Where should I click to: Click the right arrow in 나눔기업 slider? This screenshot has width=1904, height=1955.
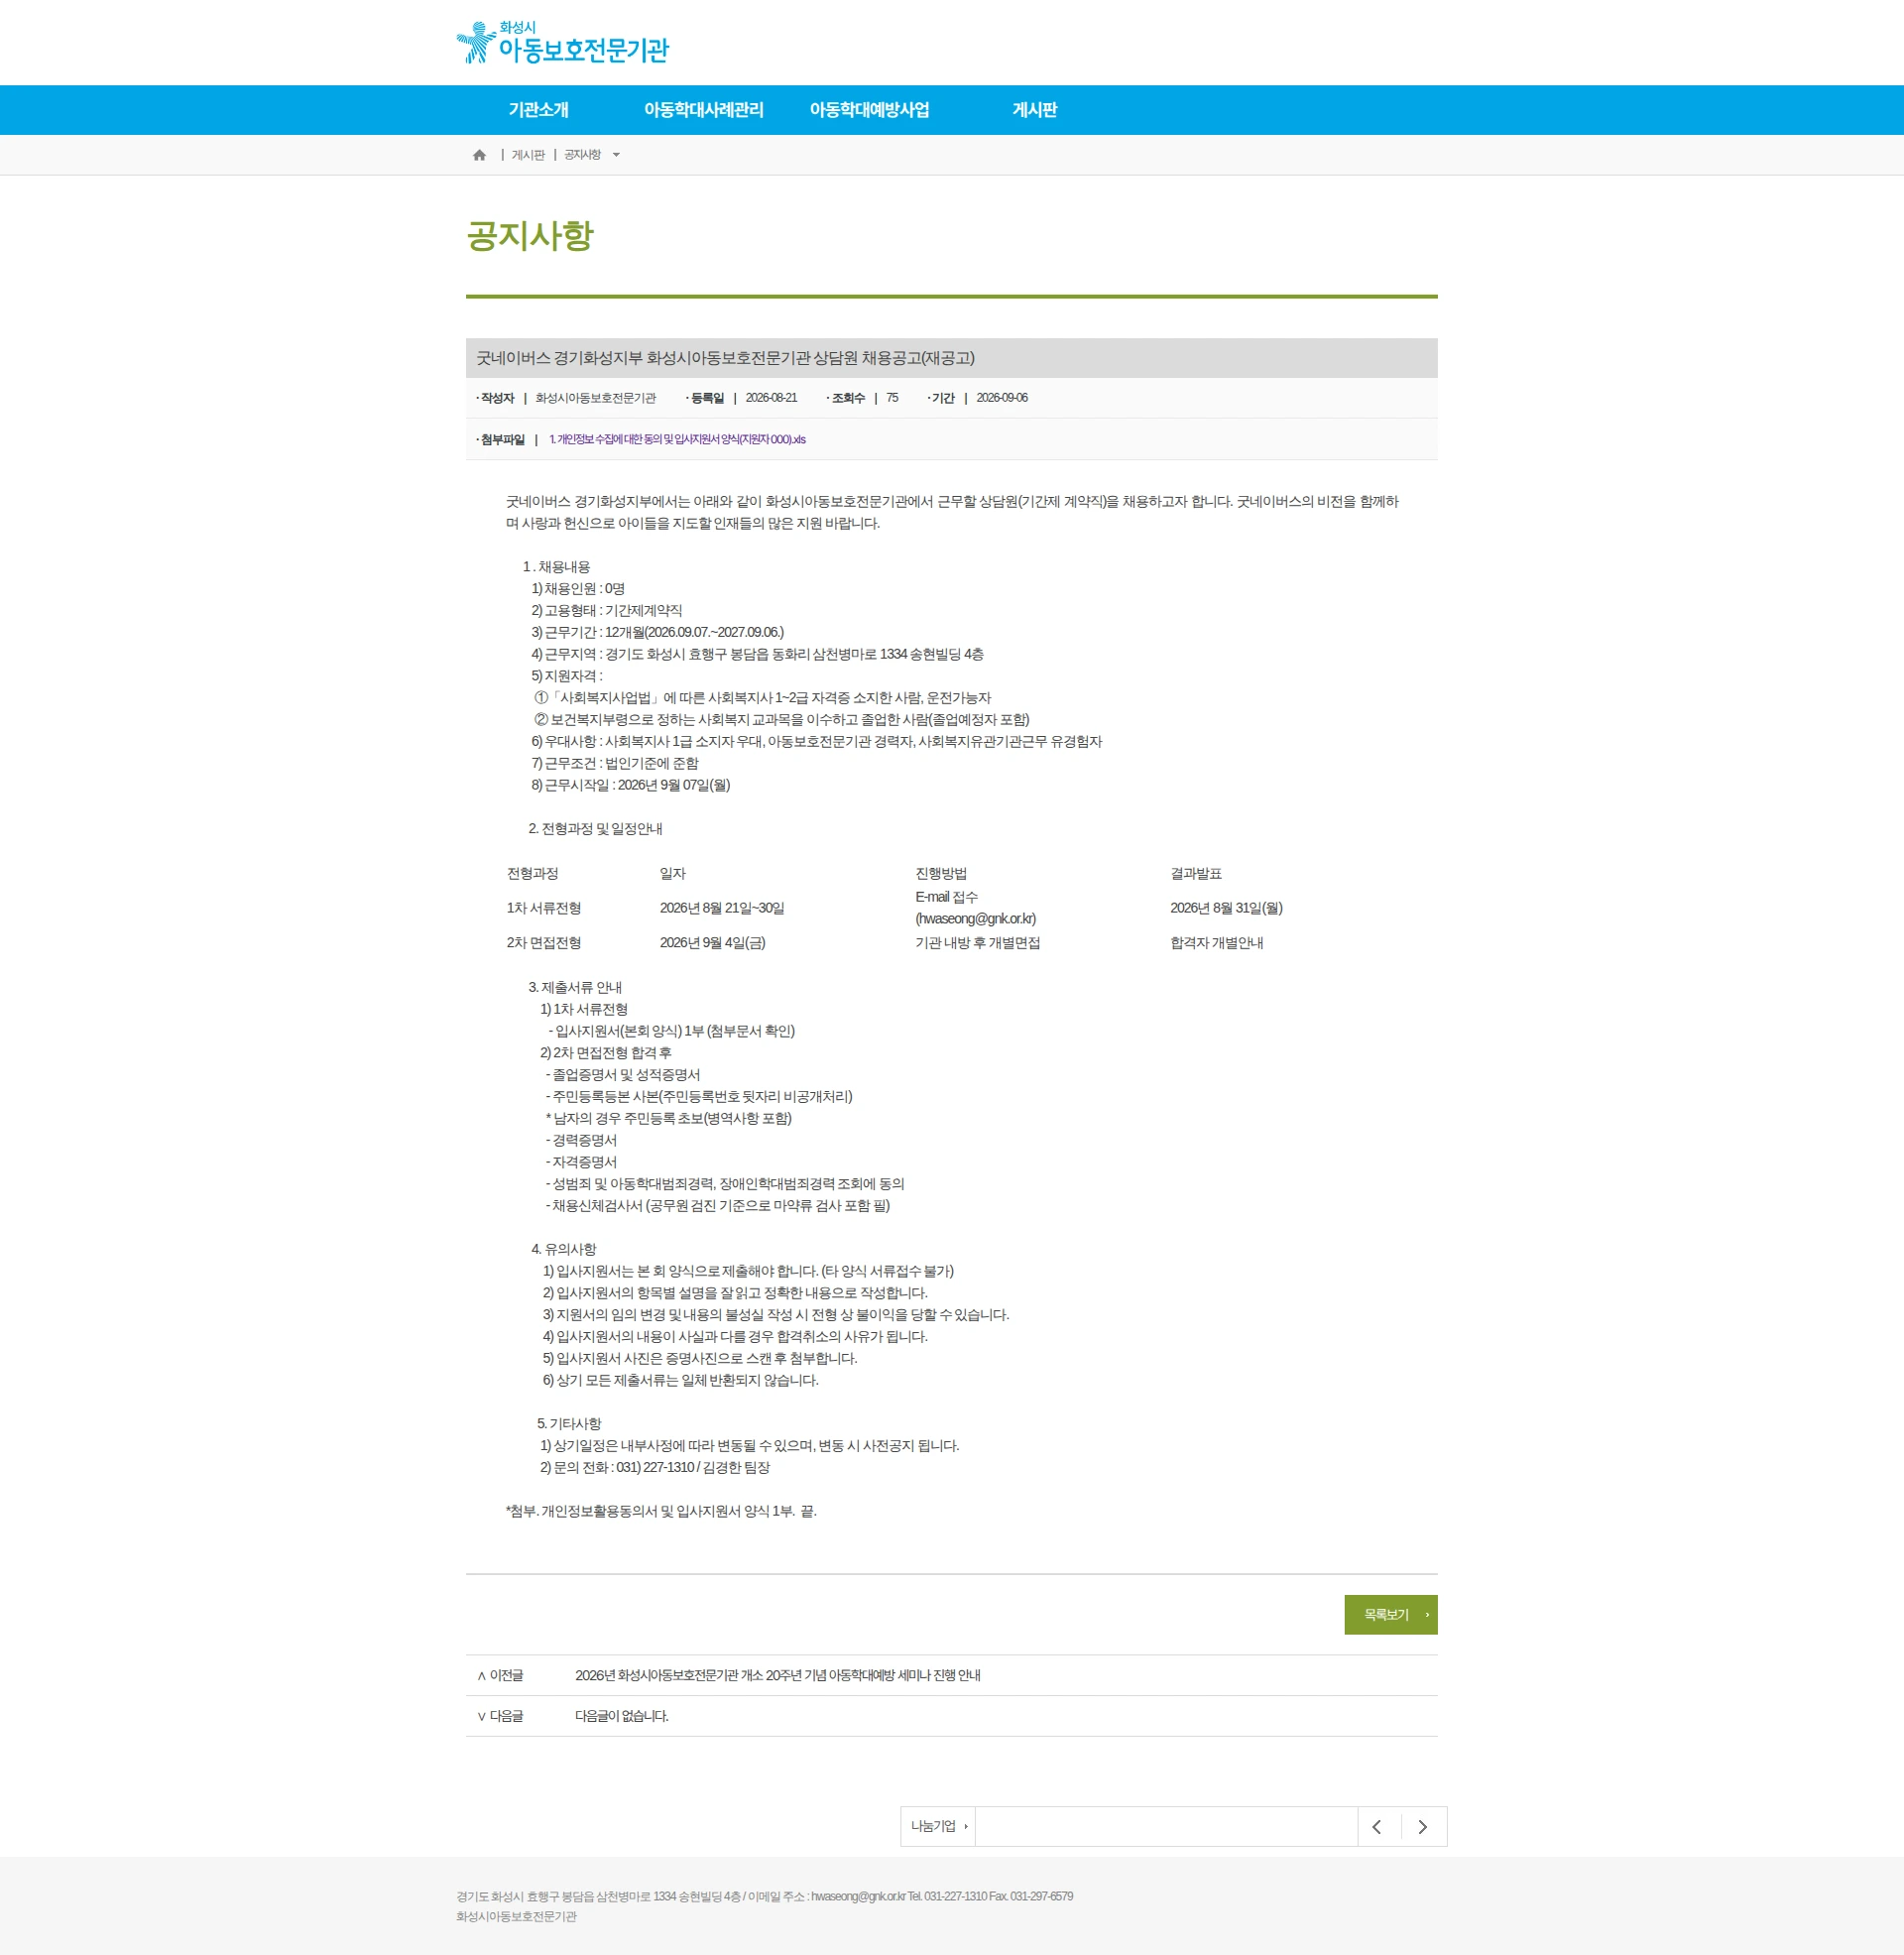coord(1423,1827)
